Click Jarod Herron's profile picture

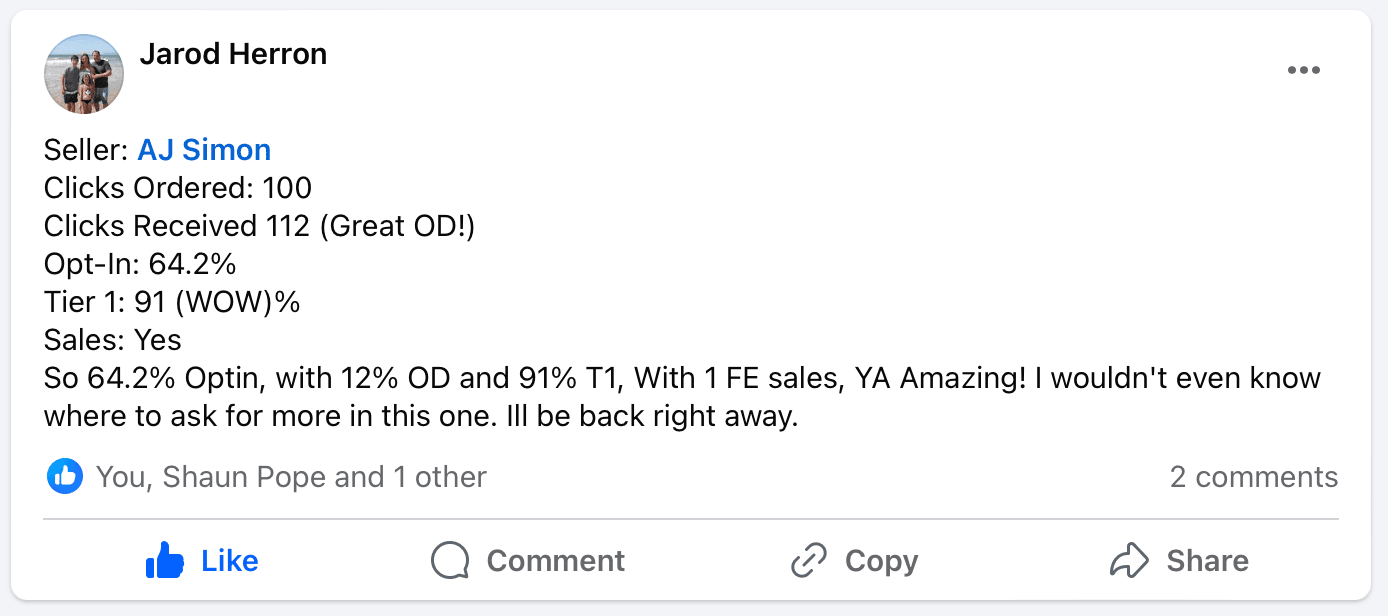click(x=84, y=74)
